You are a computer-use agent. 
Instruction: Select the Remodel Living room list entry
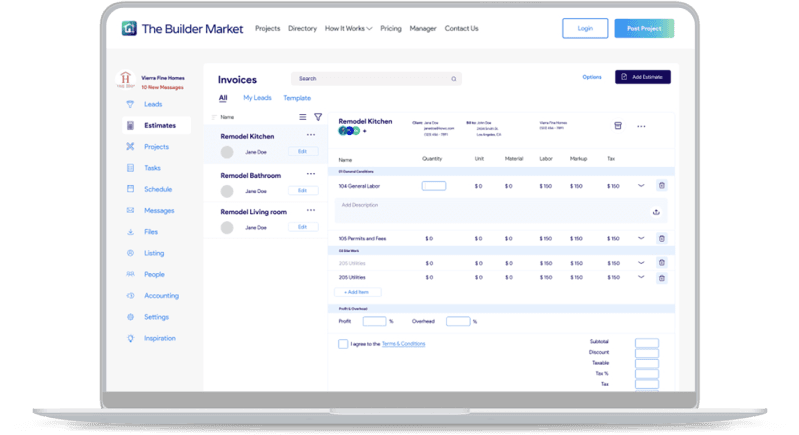click(265, 220)
